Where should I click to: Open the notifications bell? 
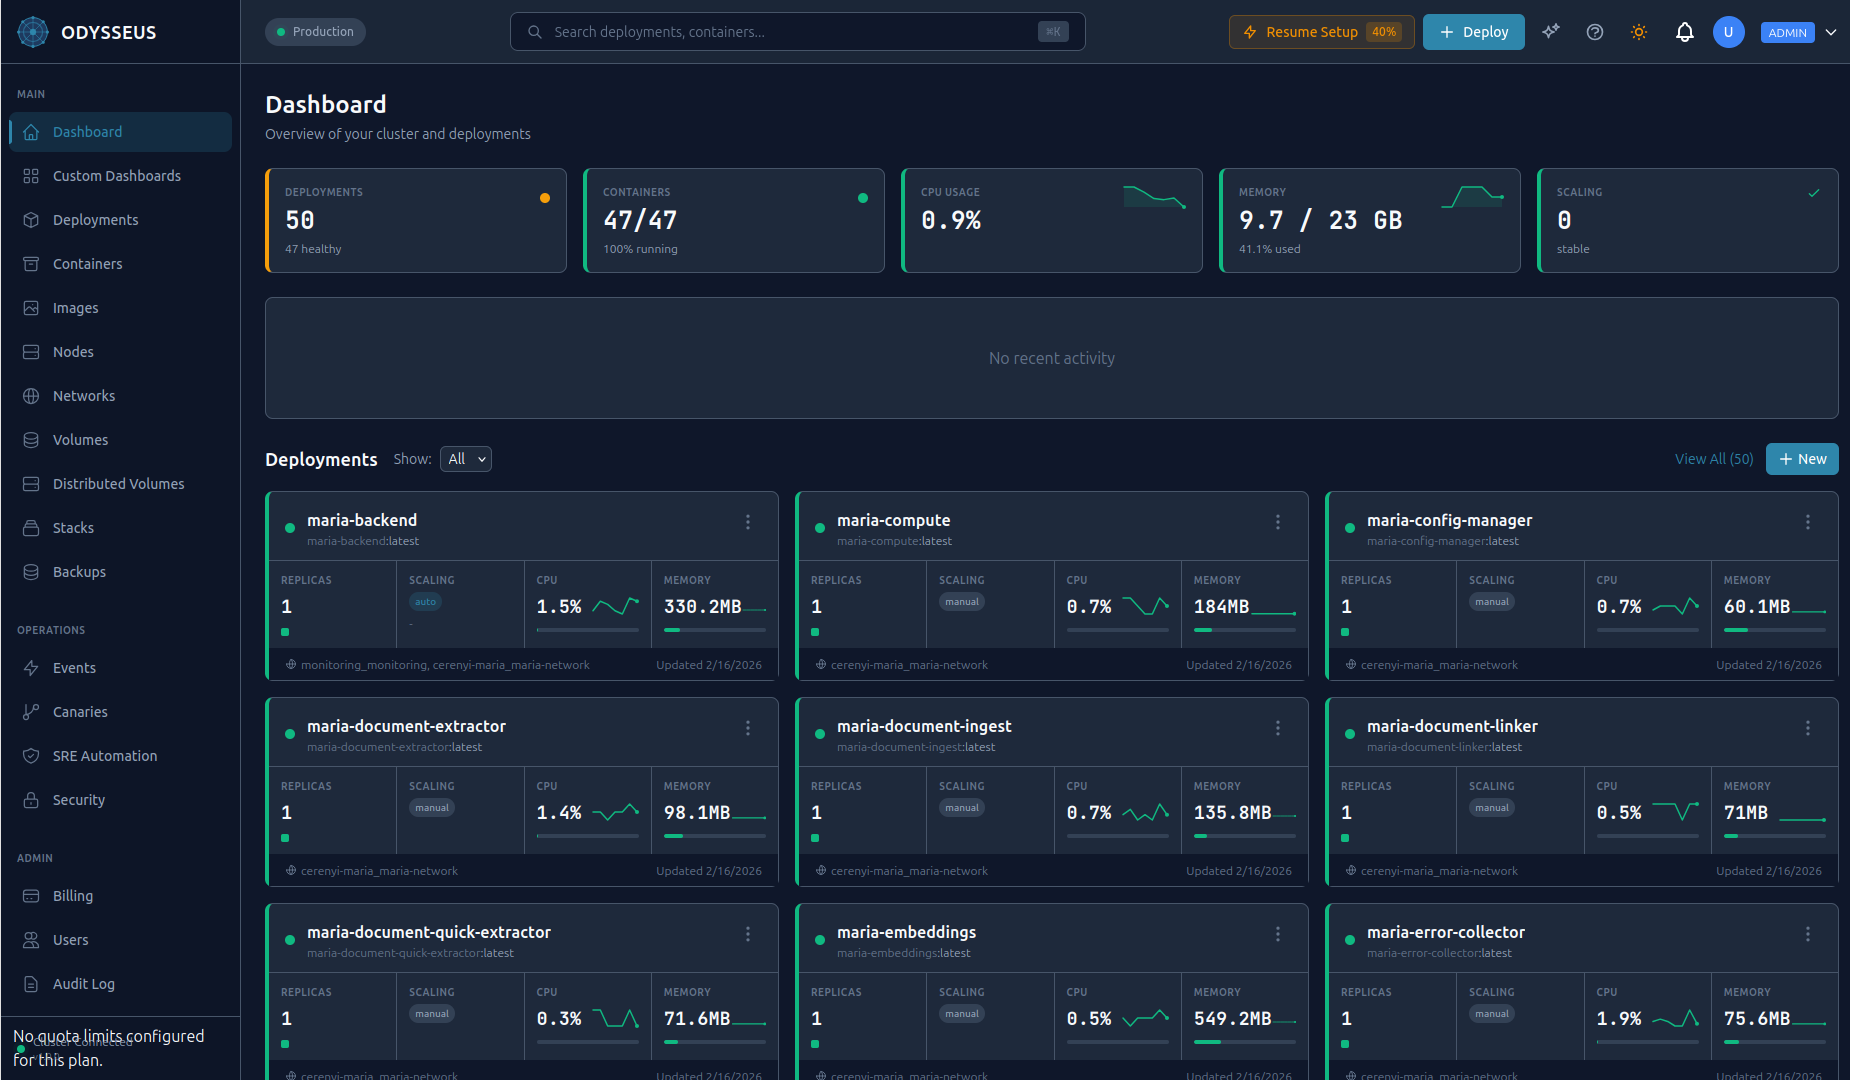click(x=1685, y=31)
